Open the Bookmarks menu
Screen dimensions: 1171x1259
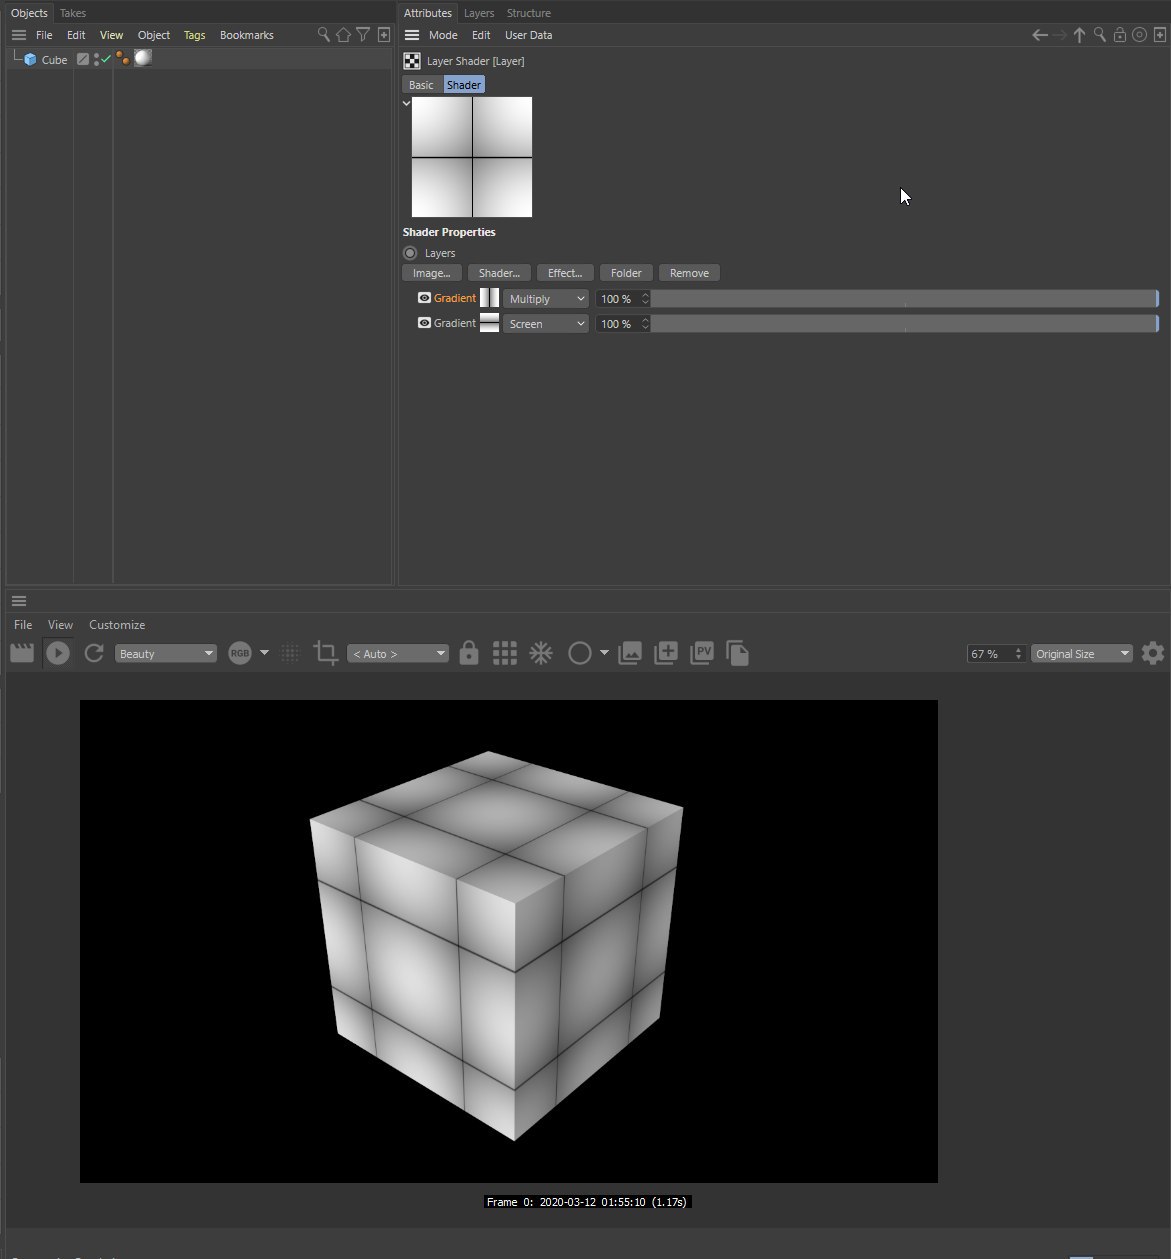[247, 35]
